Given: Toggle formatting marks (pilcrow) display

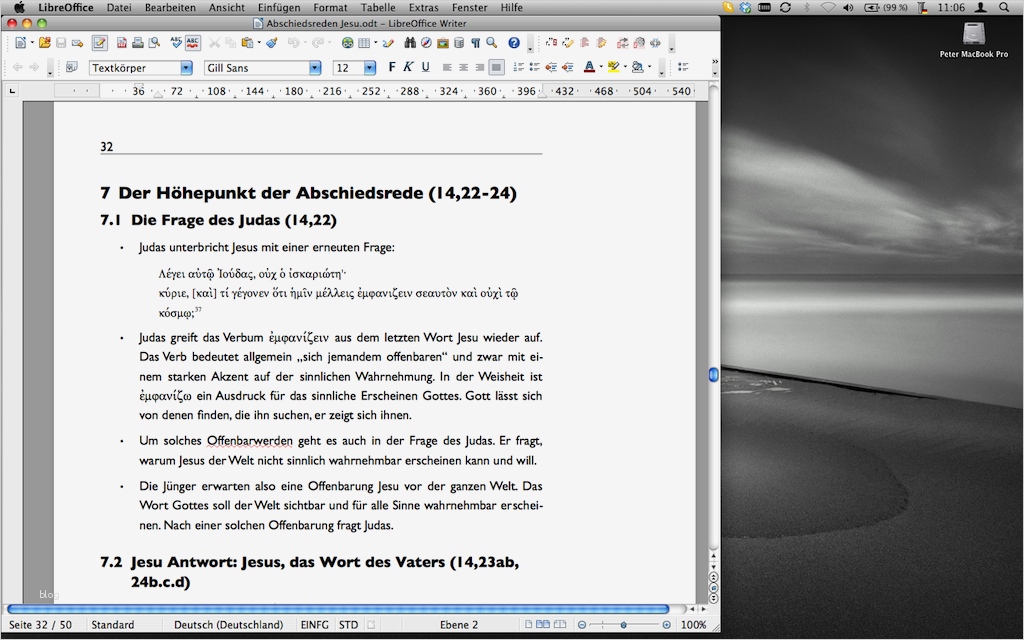Looking at the screenshot, I should (x=476, y=43).
